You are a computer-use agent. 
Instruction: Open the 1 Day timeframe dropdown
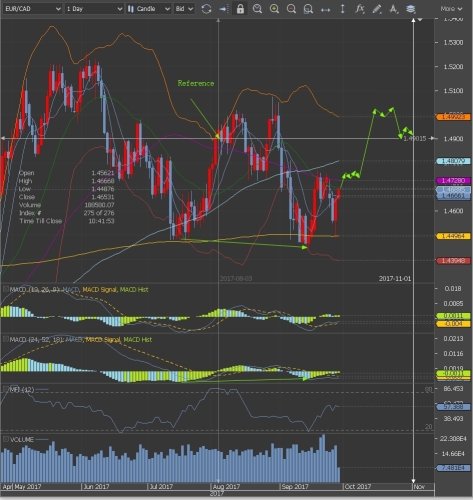[x=94, y=9]
